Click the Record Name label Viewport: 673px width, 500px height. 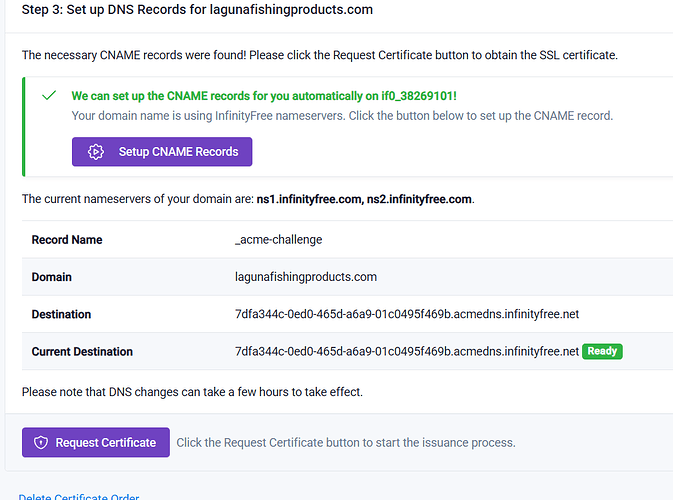click(x=67, y=239)
